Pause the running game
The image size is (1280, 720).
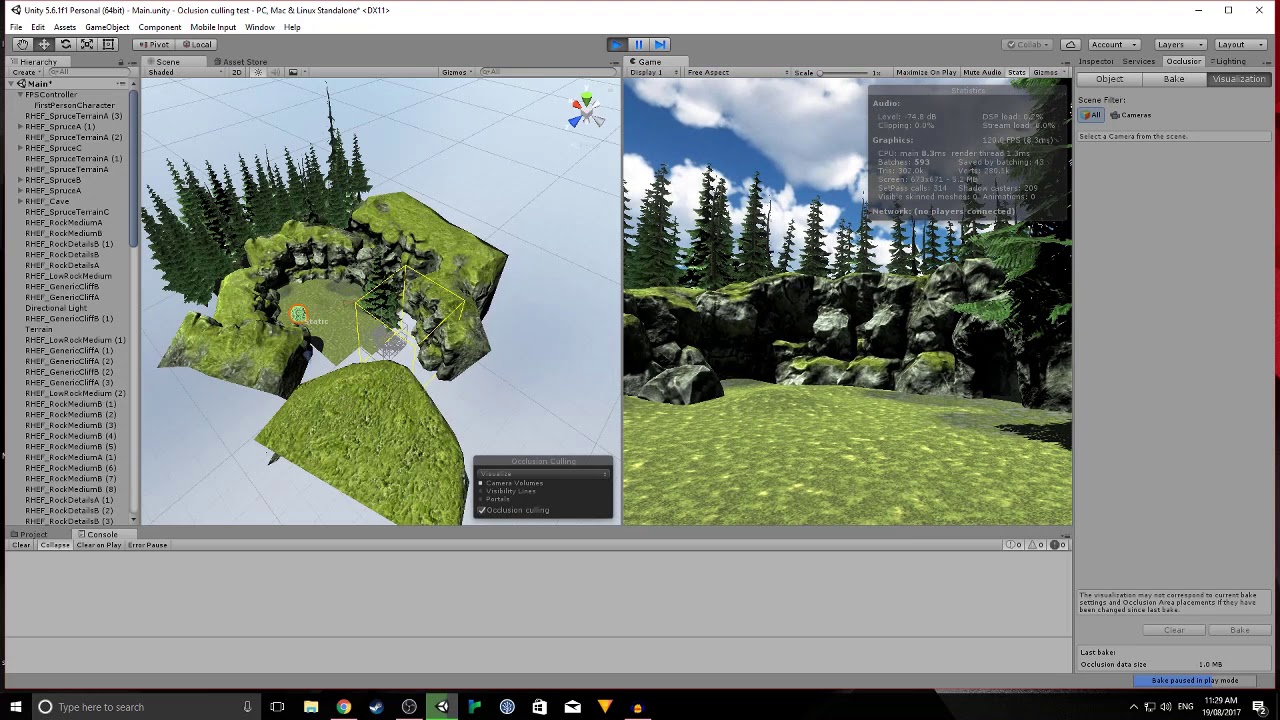coord(638,44)
